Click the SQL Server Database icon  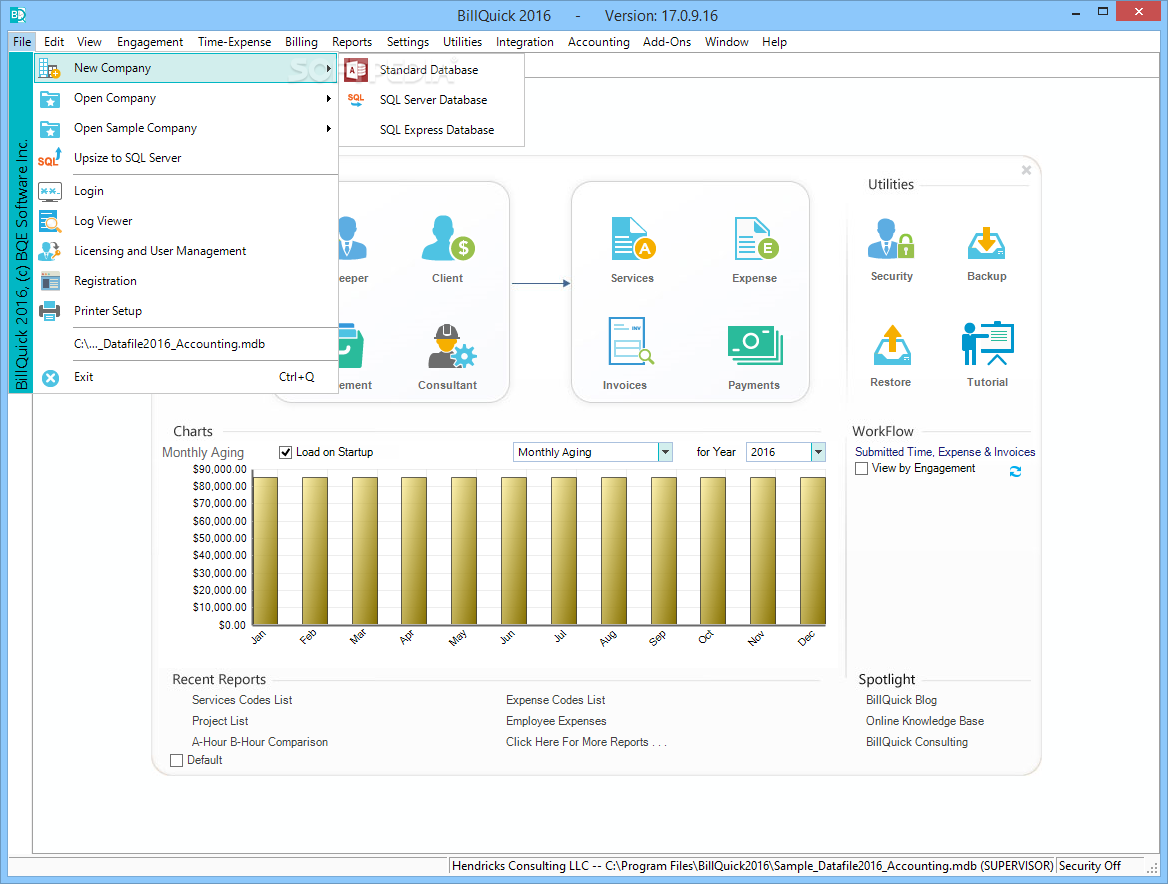[356, 100]
